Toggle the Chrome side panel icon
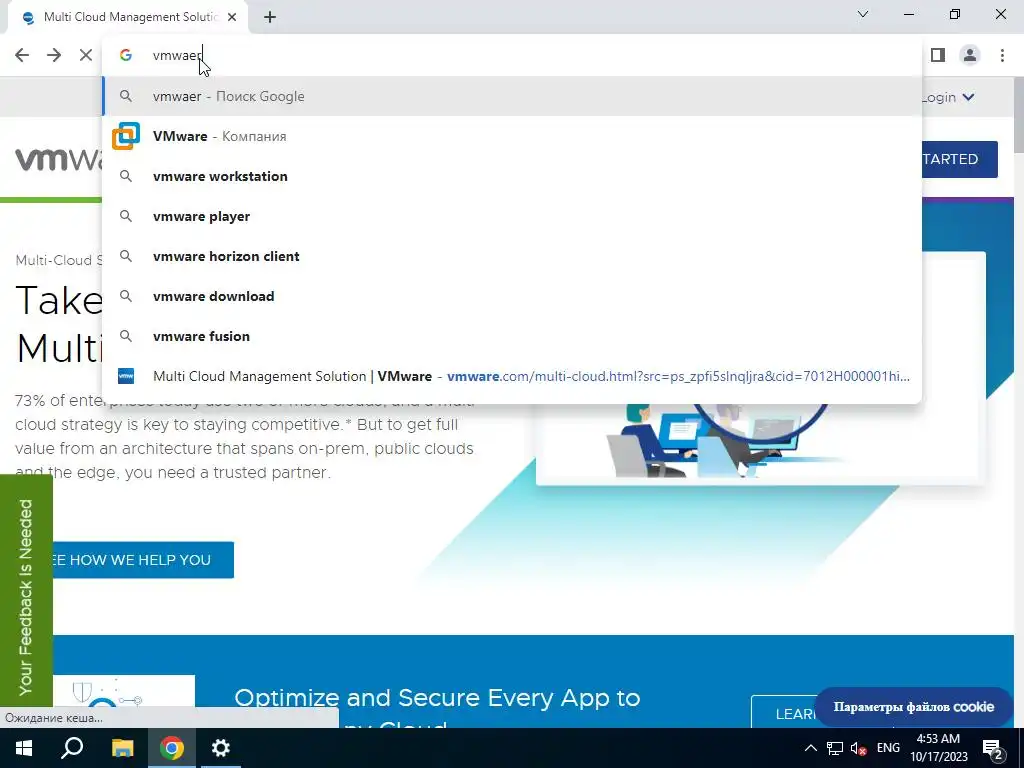Screen dimensions: 1024x768 click(938, 56)
